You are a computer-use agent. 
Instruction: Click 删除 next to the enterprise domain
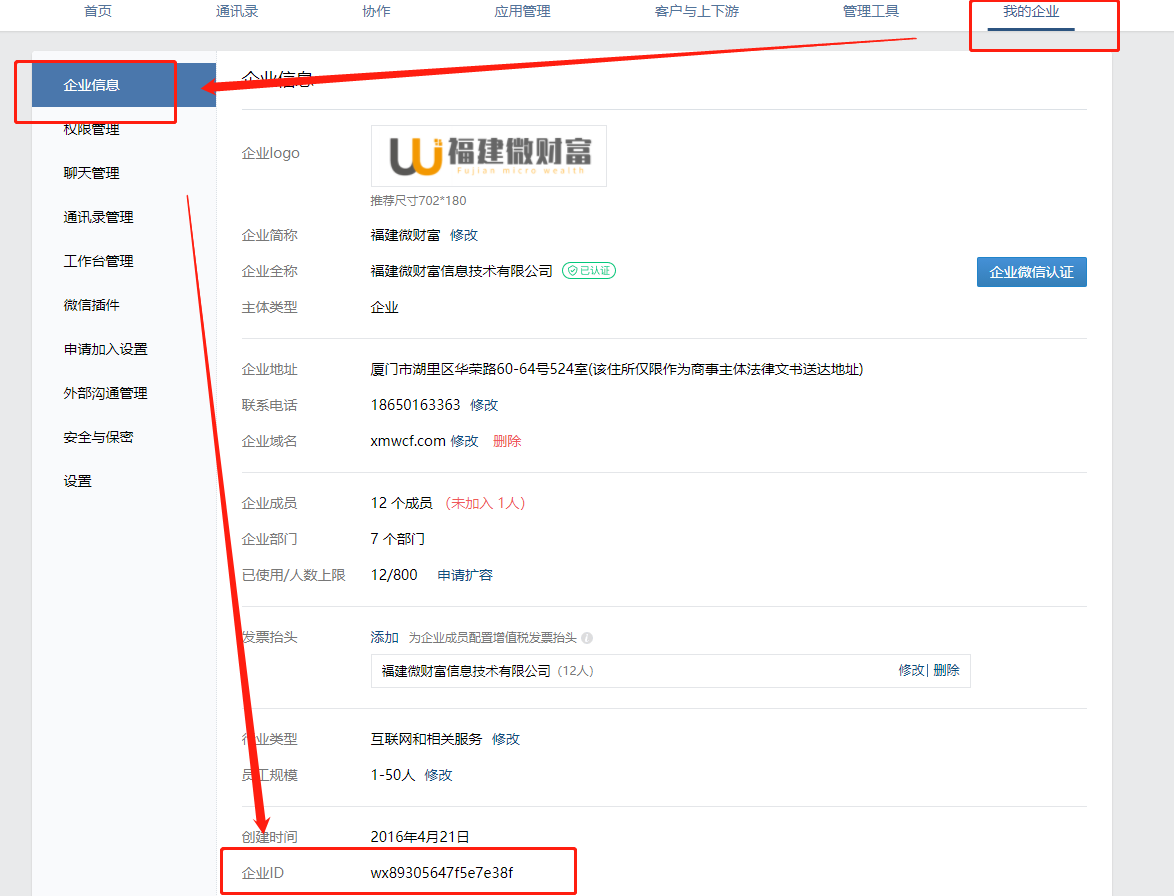tap(507, 441)
